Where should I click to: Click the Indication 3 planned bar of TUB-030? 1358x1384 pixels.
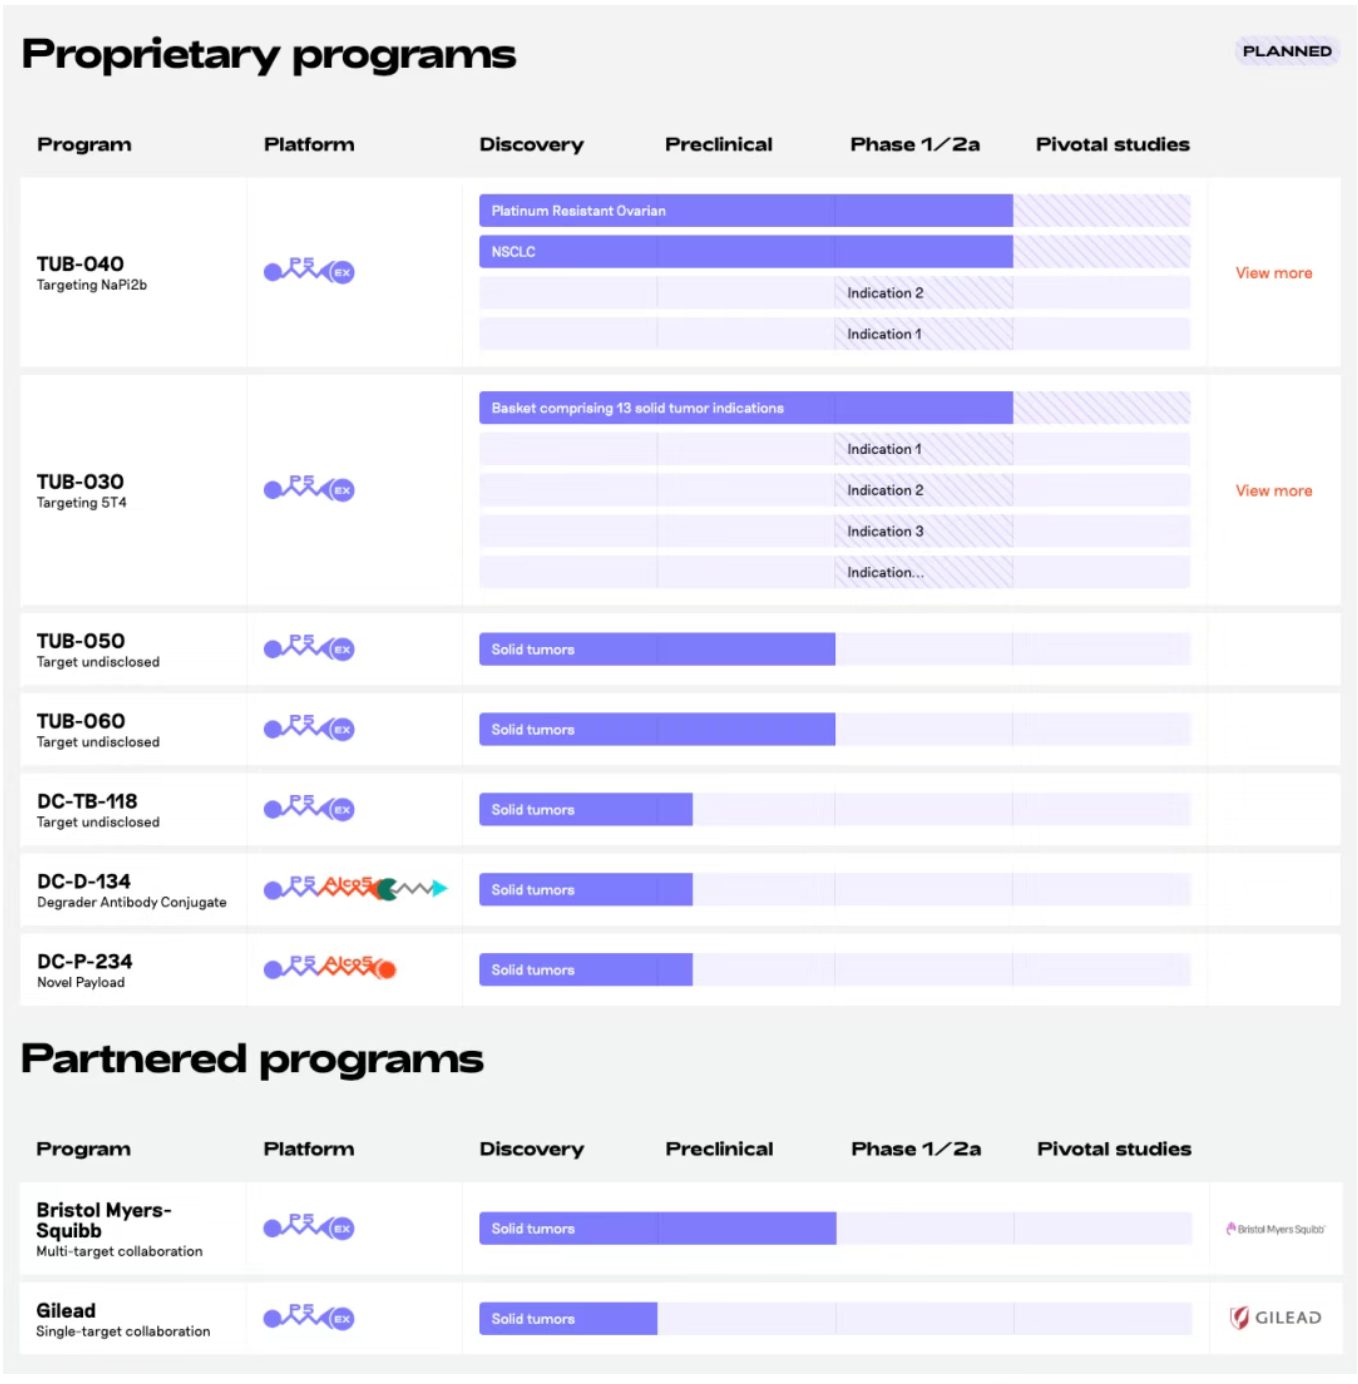[923, 531]
